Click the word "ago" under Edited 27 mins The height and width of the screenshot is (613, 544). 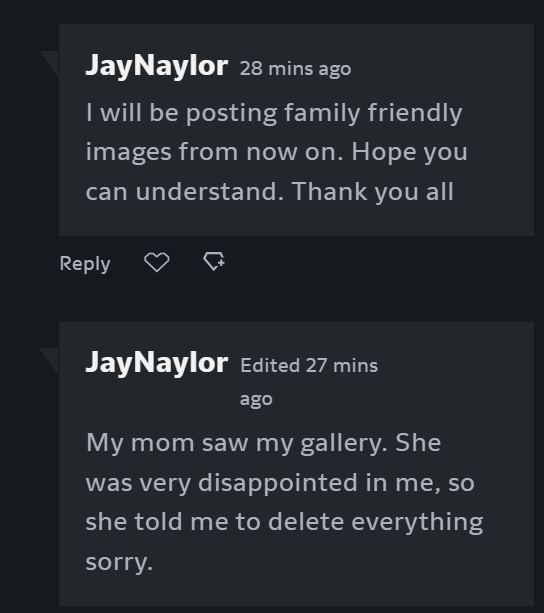pos(256,400)
